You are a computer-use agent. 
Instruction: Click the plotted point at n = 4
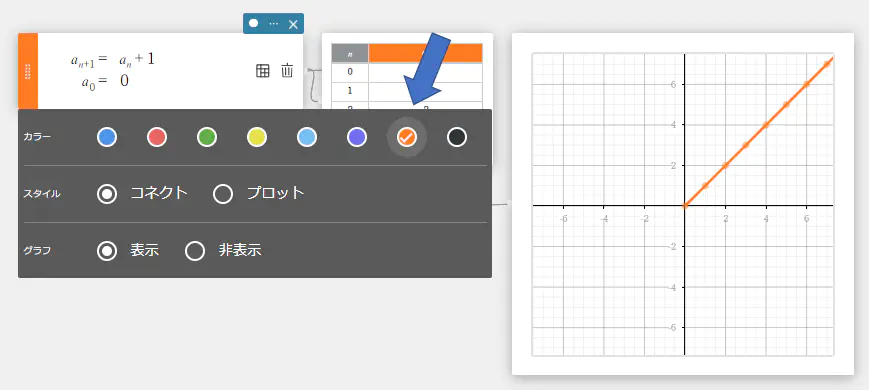[766, 125]
